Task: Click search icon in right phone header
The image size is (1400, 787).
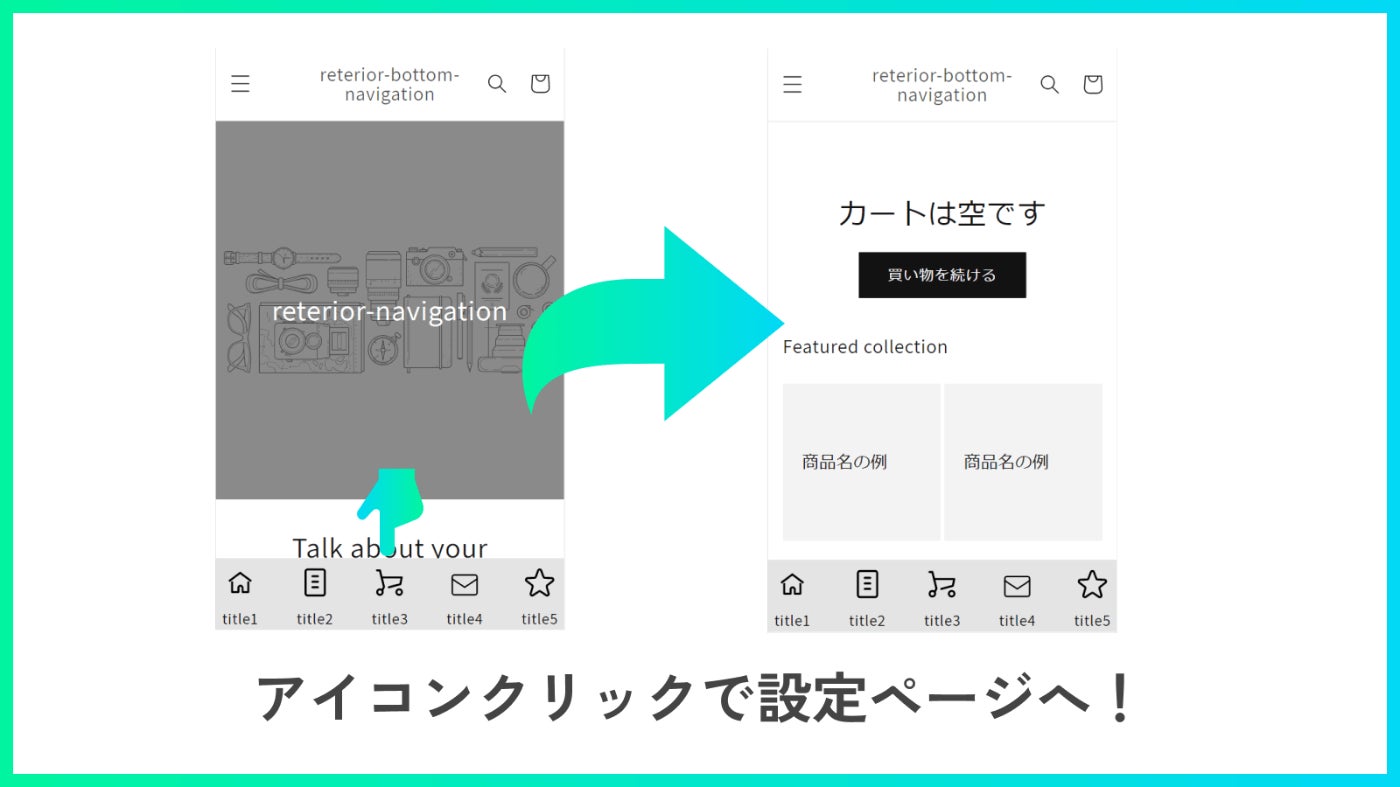Action: tap(1049, 85)
